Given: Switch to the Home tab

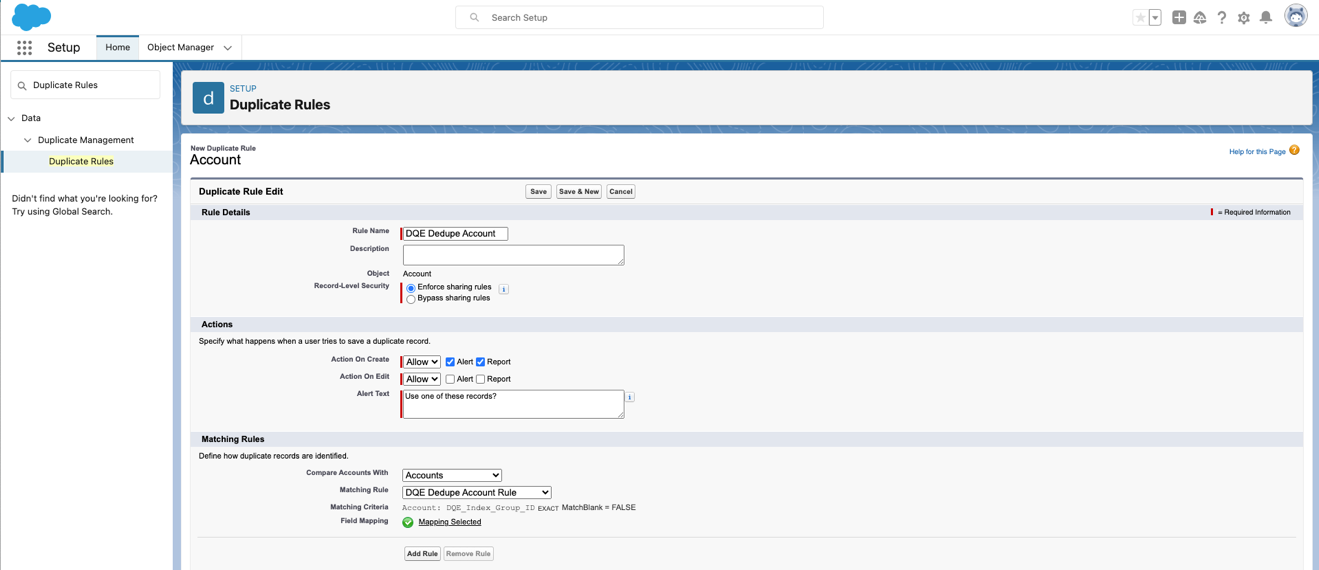Looking at the screenshot, I should [x=117, y=47].
